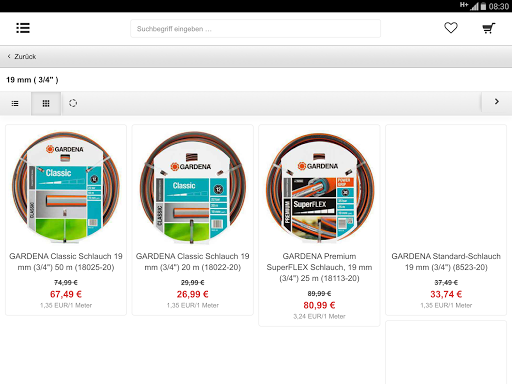The width and height of the screenshot is (512, 384).
Task: Open GARDENA Premium SuperFLEX Schlauch title
Action: pos(319,267)
